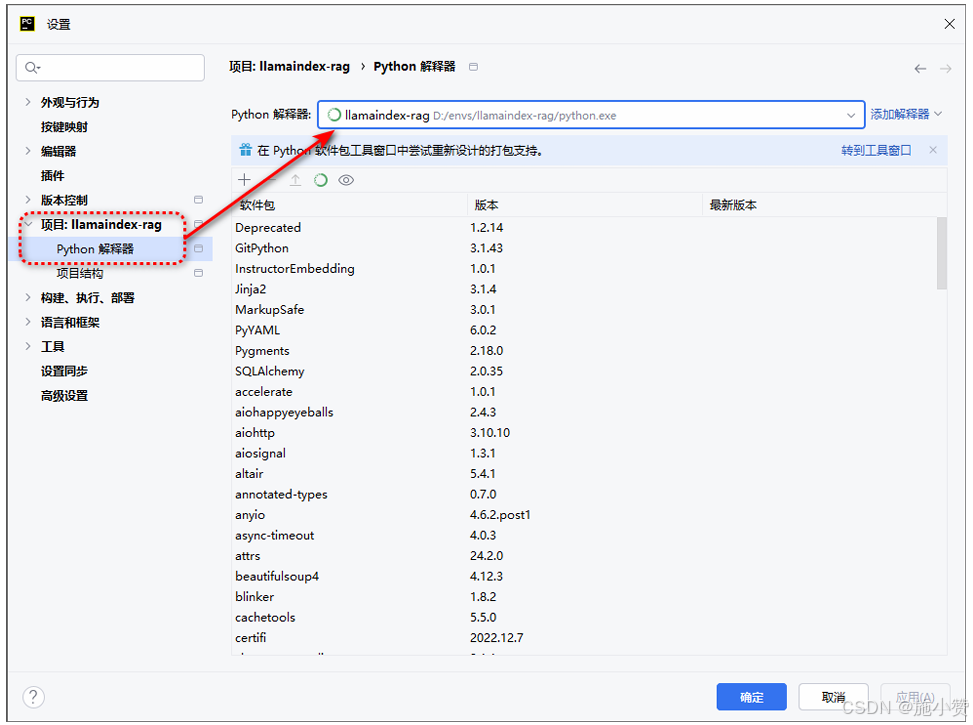
Task: Select the Deprecated package row
Action: [x=585, y=227]
